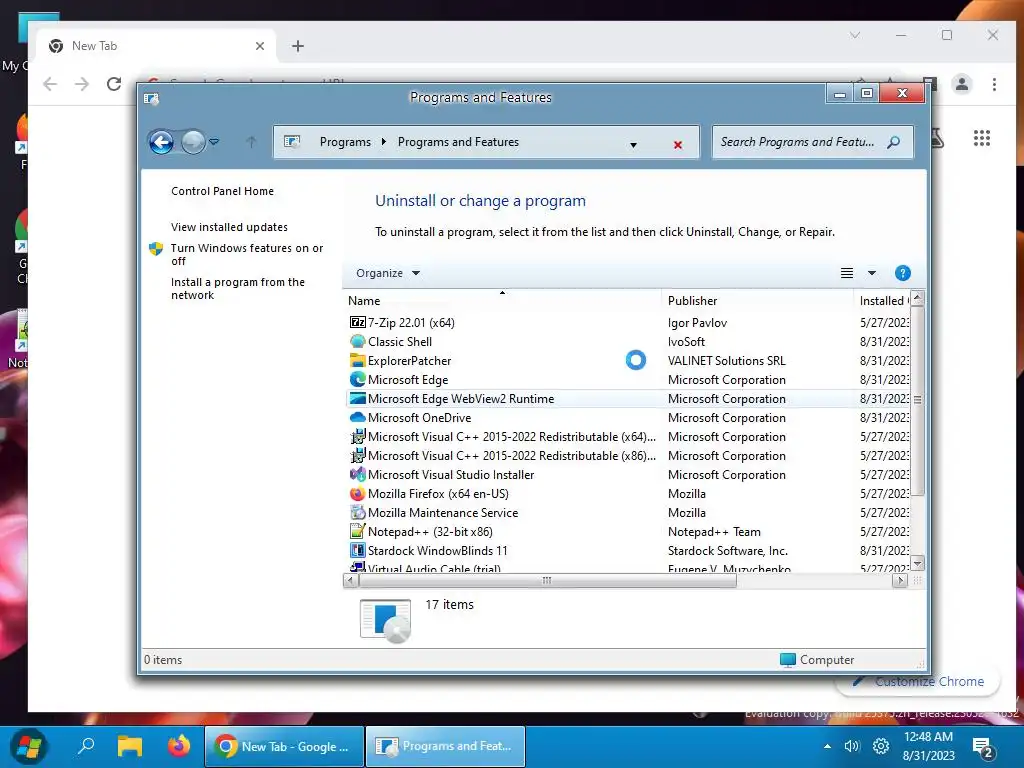Open view options dropdown arrow
This screenshot has width=1024, height=768.
pos(871,273)
